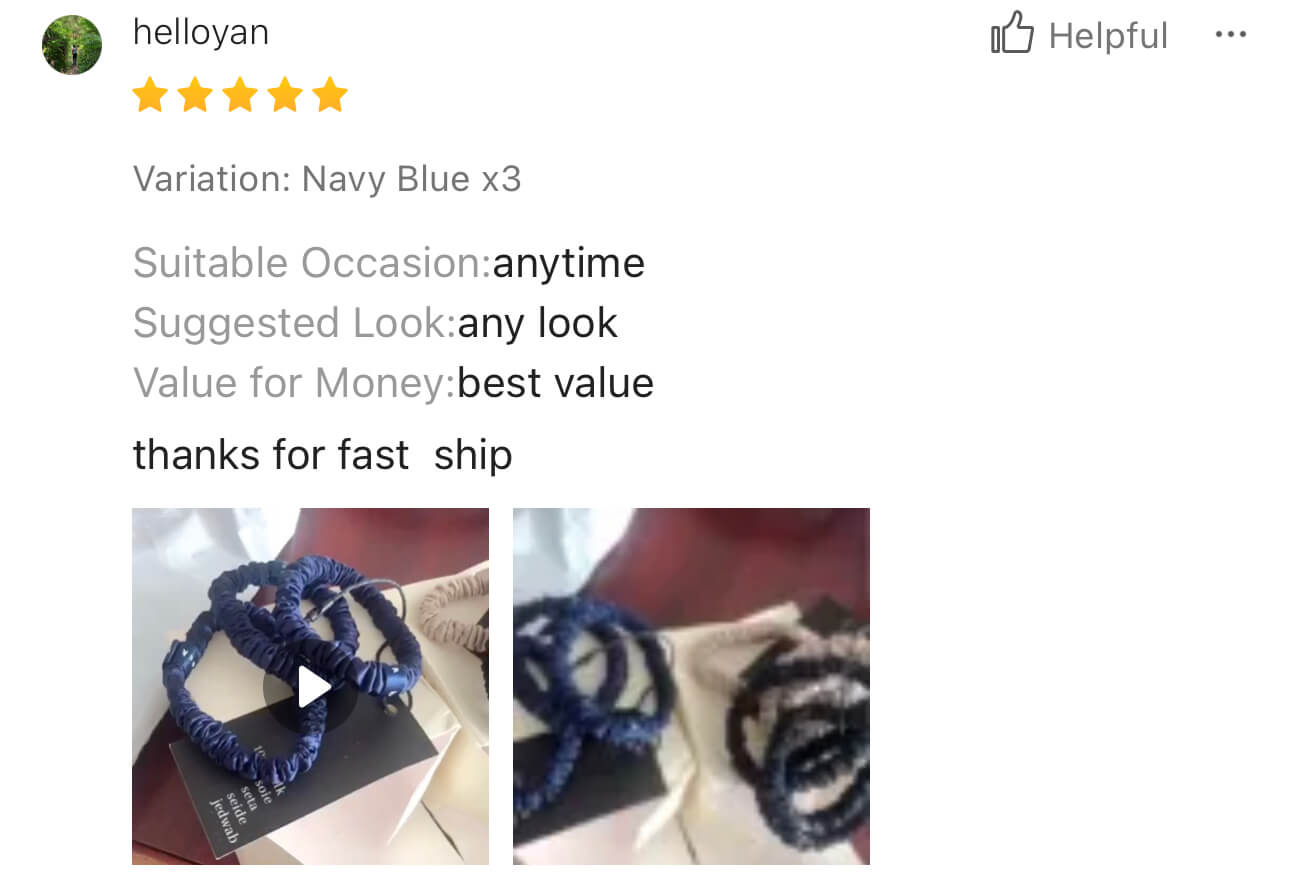Screen dimensions: 1290x888
Task: Open helloyan's profile avatar
Action: [x=72, y=45]
